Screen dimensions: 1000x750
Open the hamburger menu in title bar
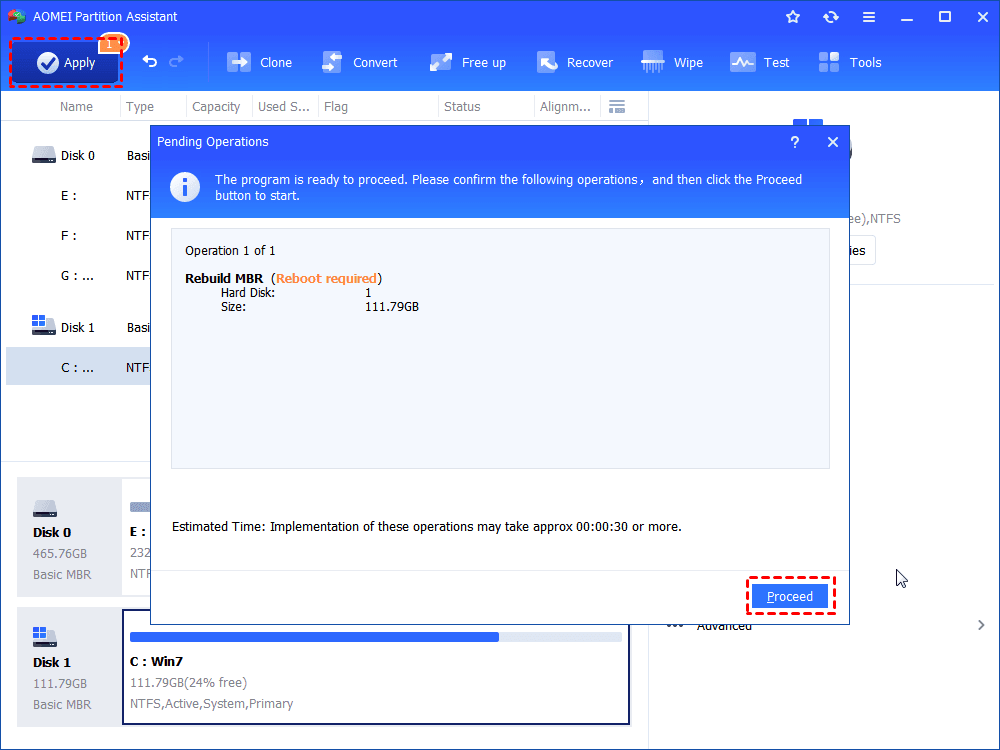869,17
